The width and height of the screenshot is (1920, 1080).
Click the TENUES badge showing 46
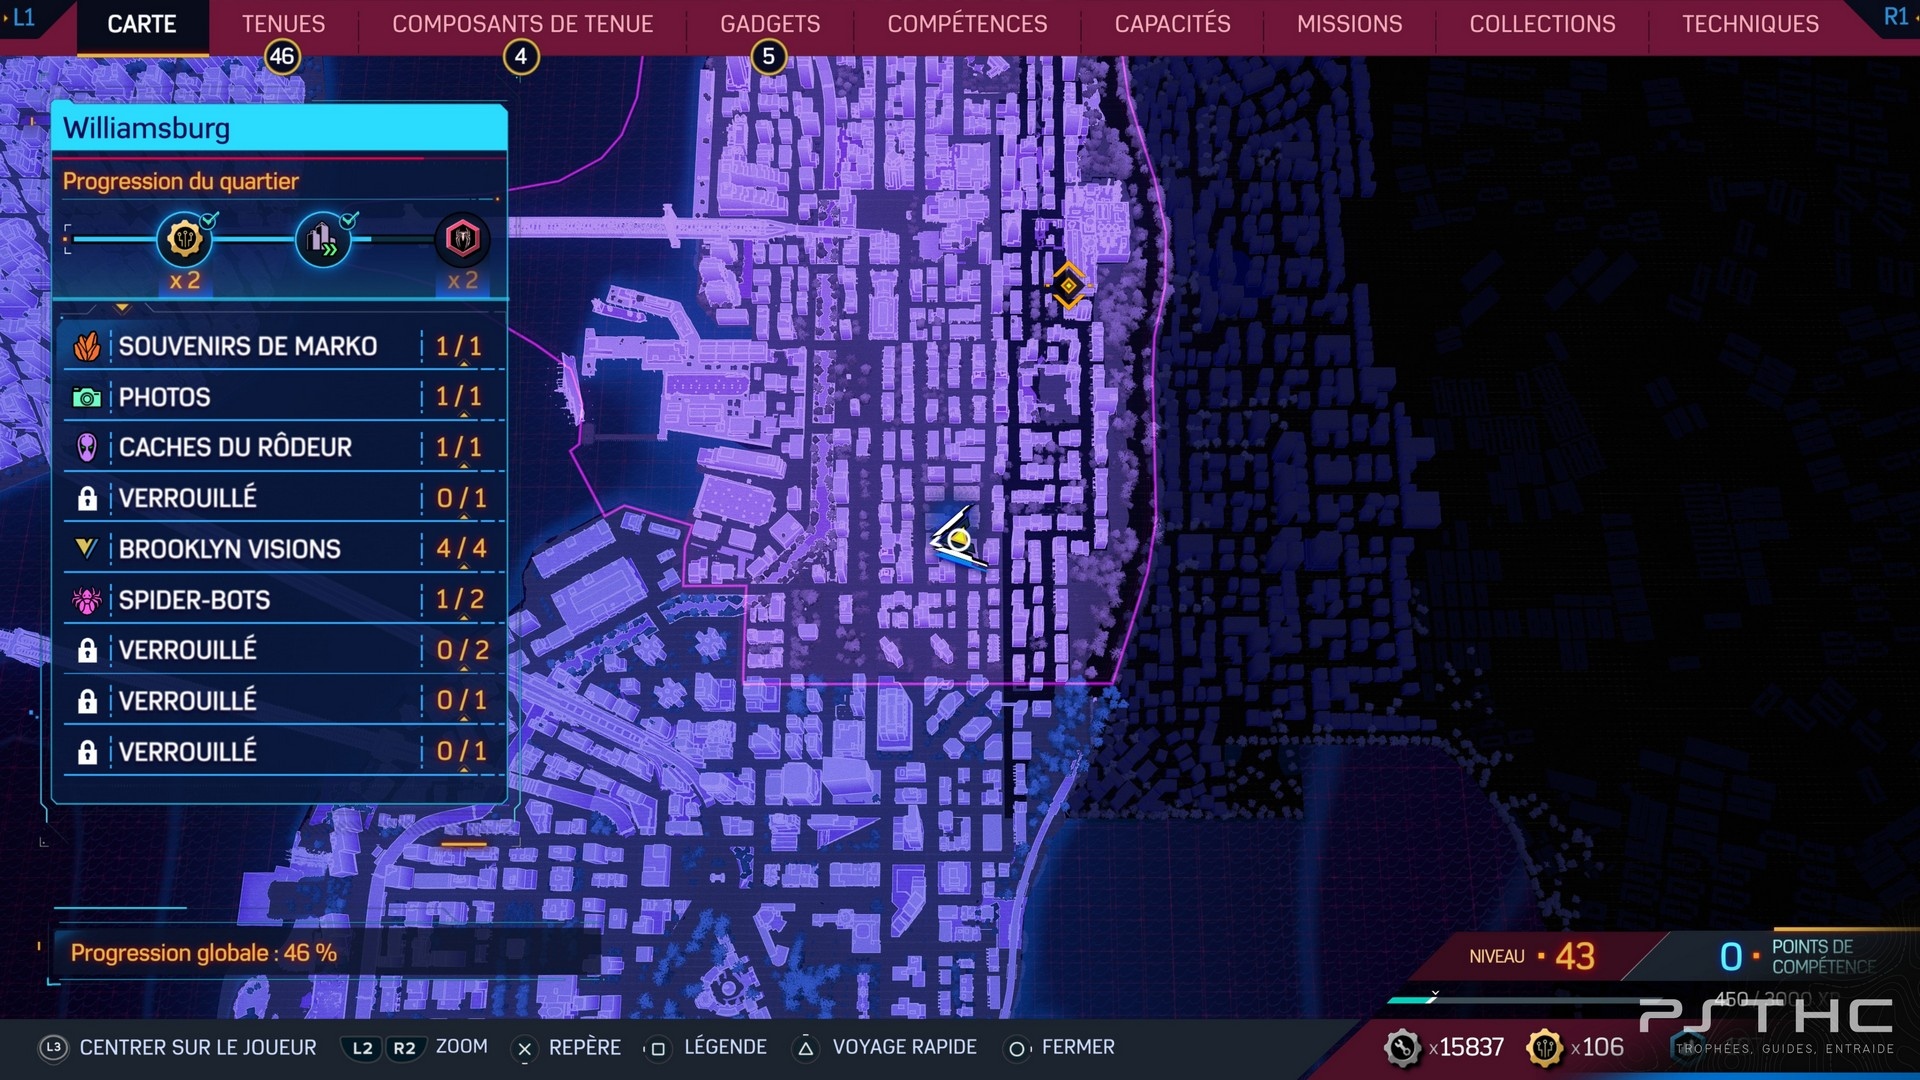coord(282,57)
